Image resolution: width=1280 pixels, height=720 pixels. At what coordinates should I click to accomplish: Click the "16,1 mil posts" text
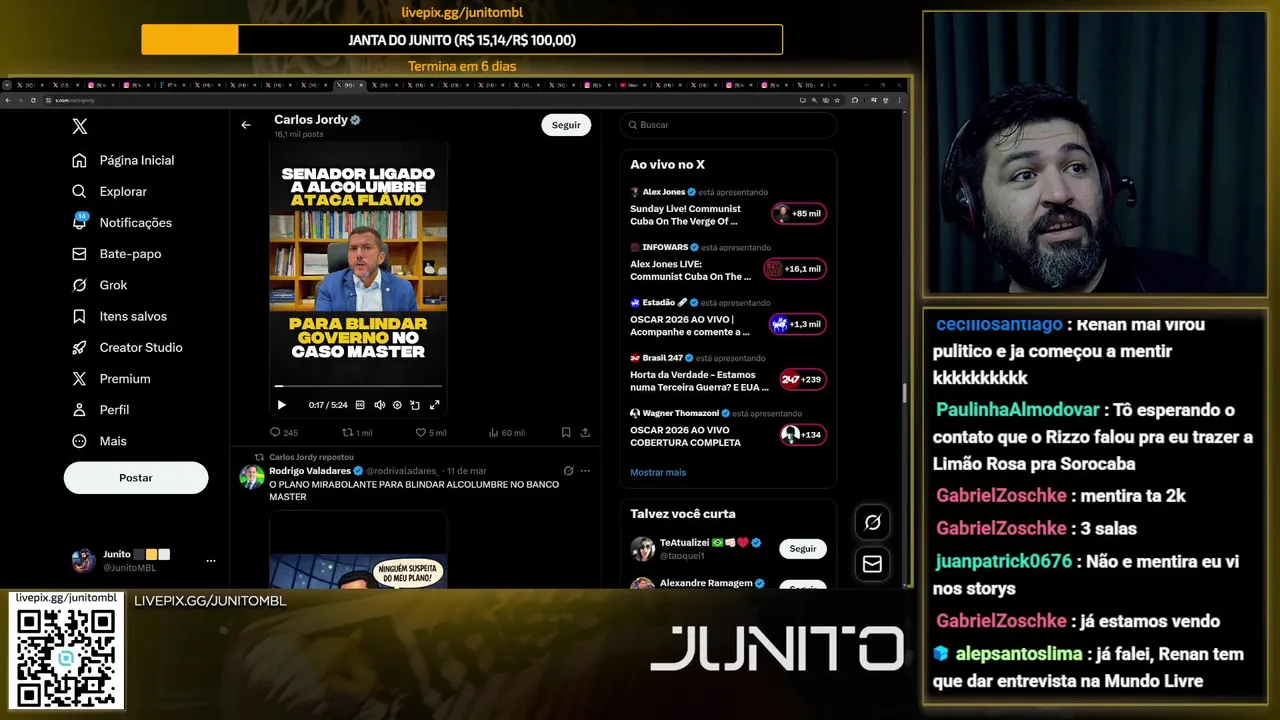point(299,134)
